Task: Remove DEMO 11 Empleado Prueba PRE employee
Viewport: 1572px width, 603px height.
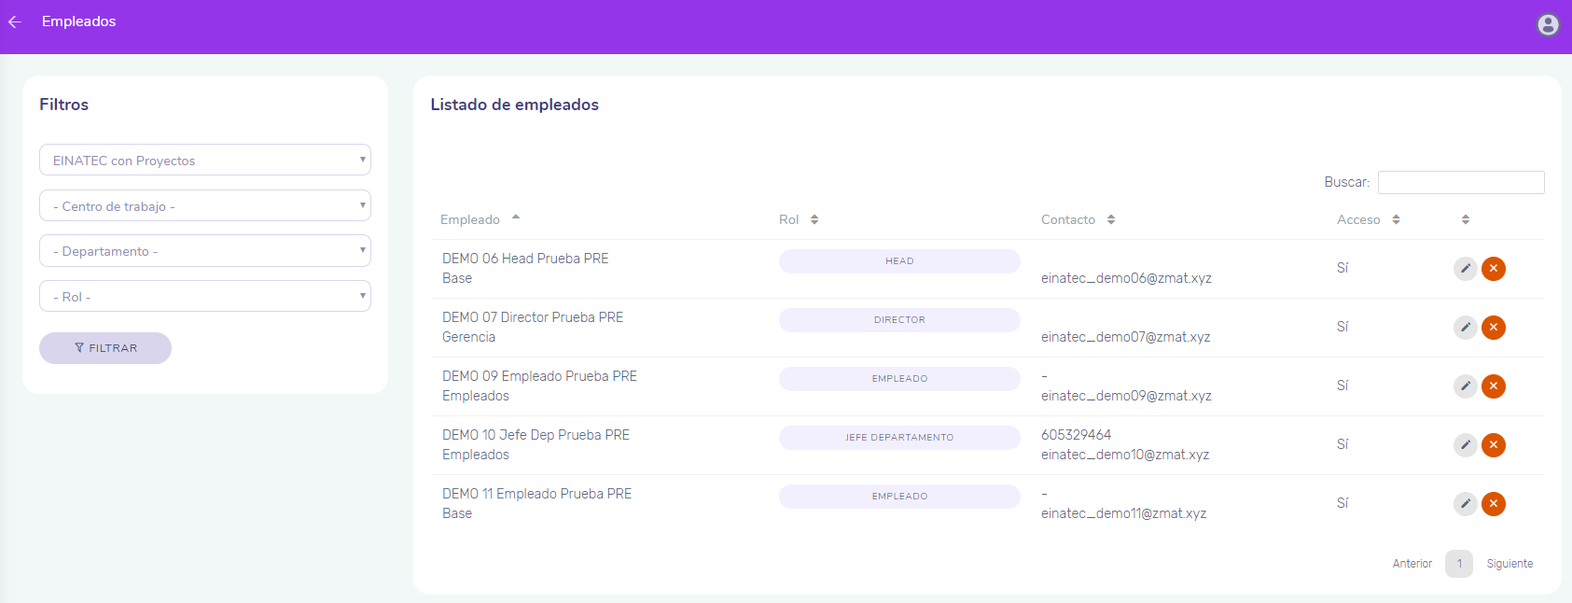Action: [1493, 504]
